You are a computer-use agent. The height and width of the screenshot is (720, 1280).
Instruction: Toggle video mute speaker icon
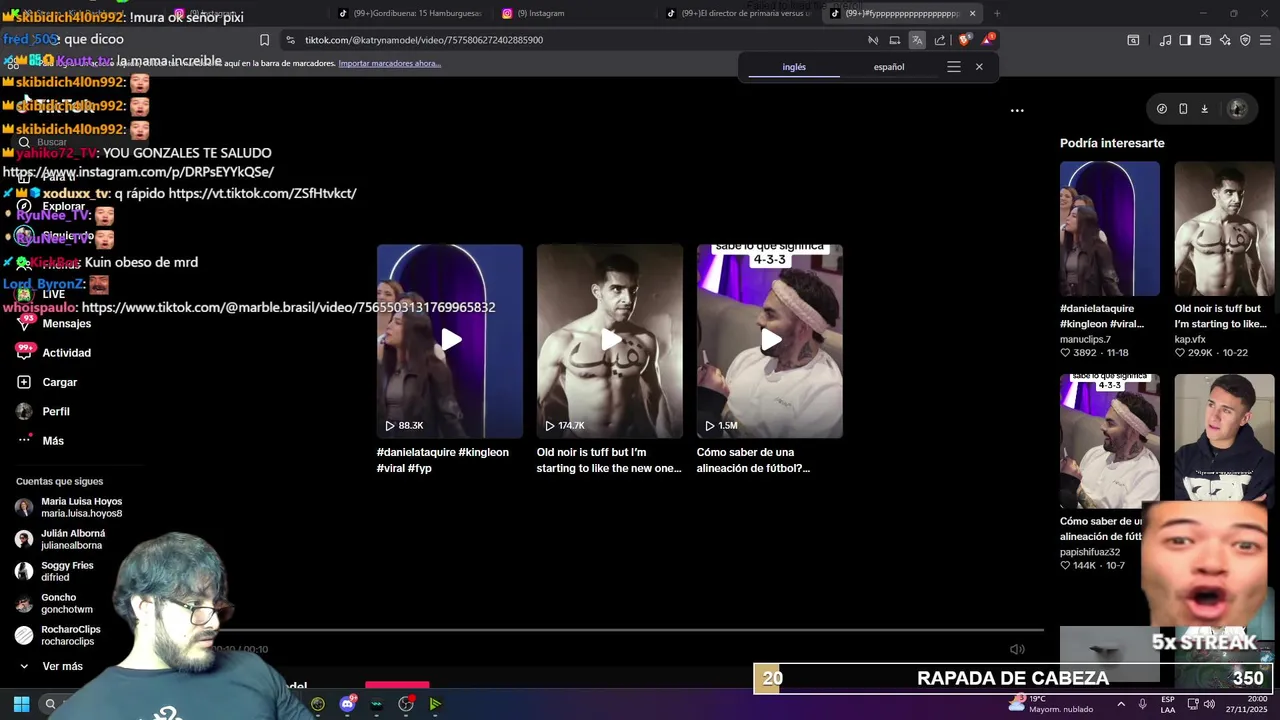pyautogui.click(x=1017, y=649)
